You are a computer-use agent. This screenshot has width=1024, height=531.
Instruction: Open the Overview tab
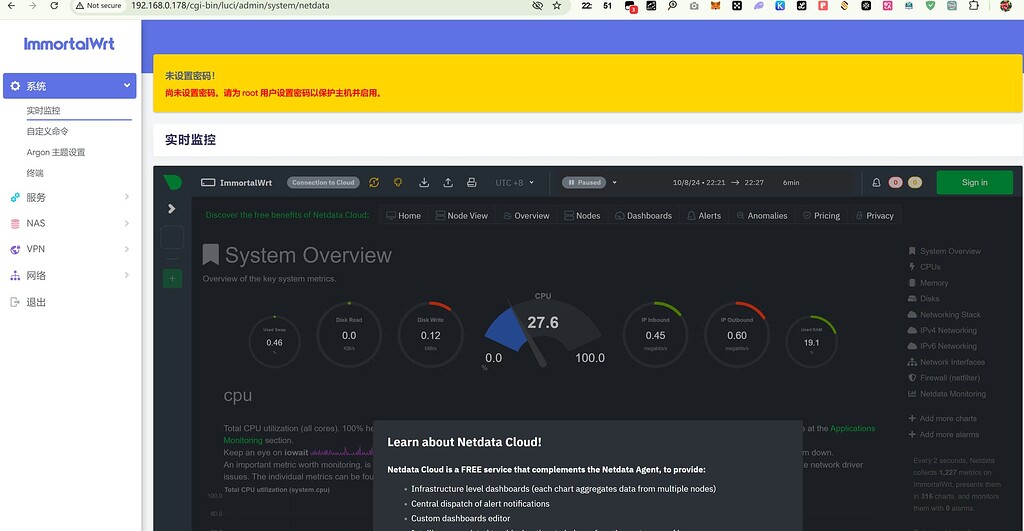click(x=526, y=216)
